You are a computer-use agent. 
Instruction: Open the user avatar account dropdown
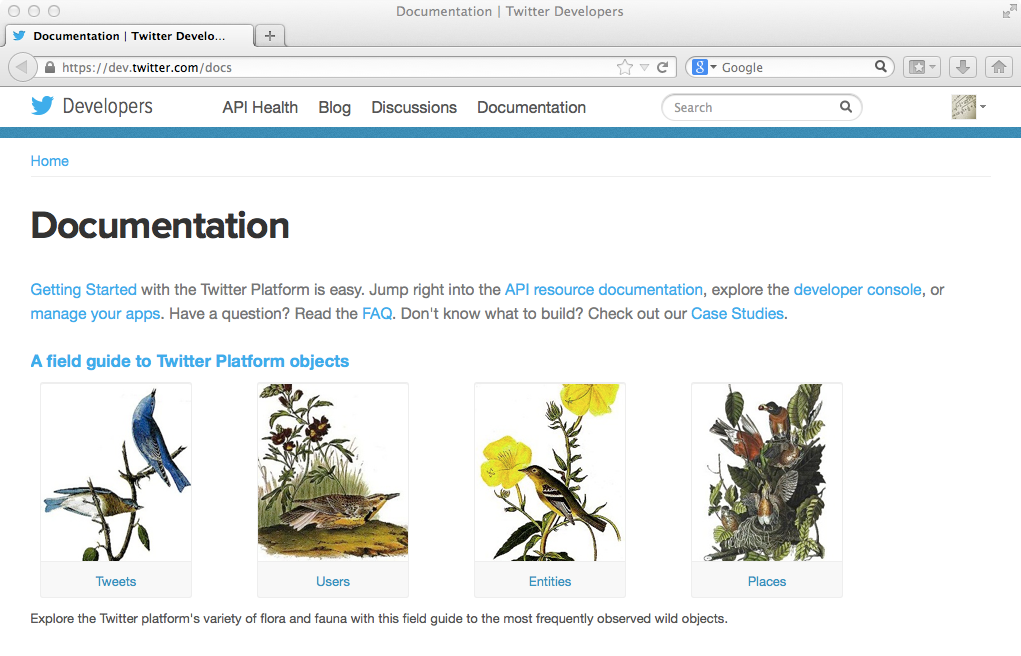pyautogui.click(x=968, y=107)
